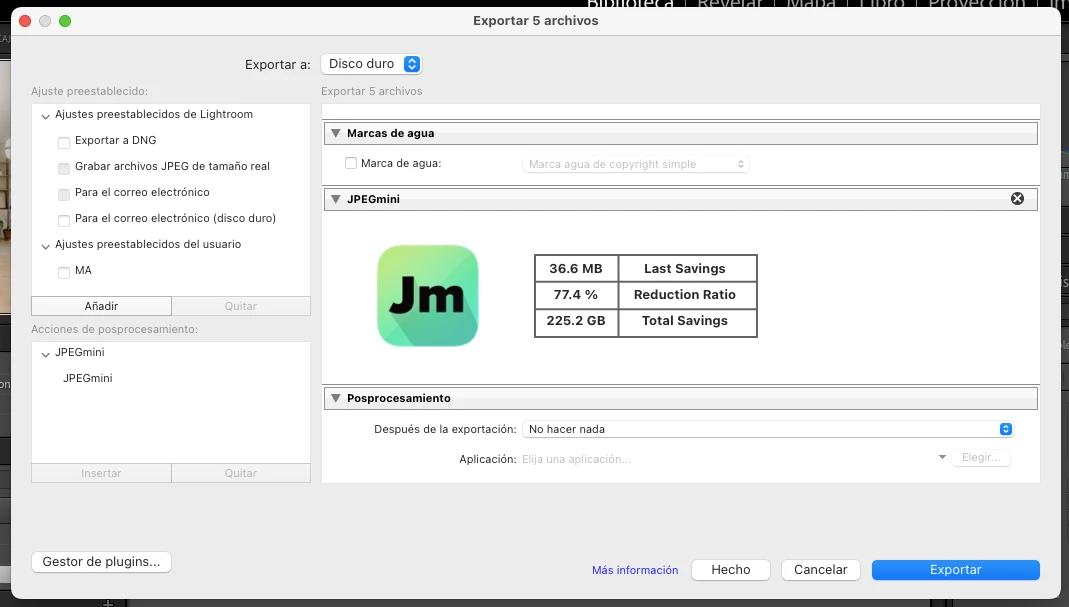This screenshot has height=607, width=1069.
Task: Collapse the JPEGmini postprocessing actions group
Action: [46, 355]
